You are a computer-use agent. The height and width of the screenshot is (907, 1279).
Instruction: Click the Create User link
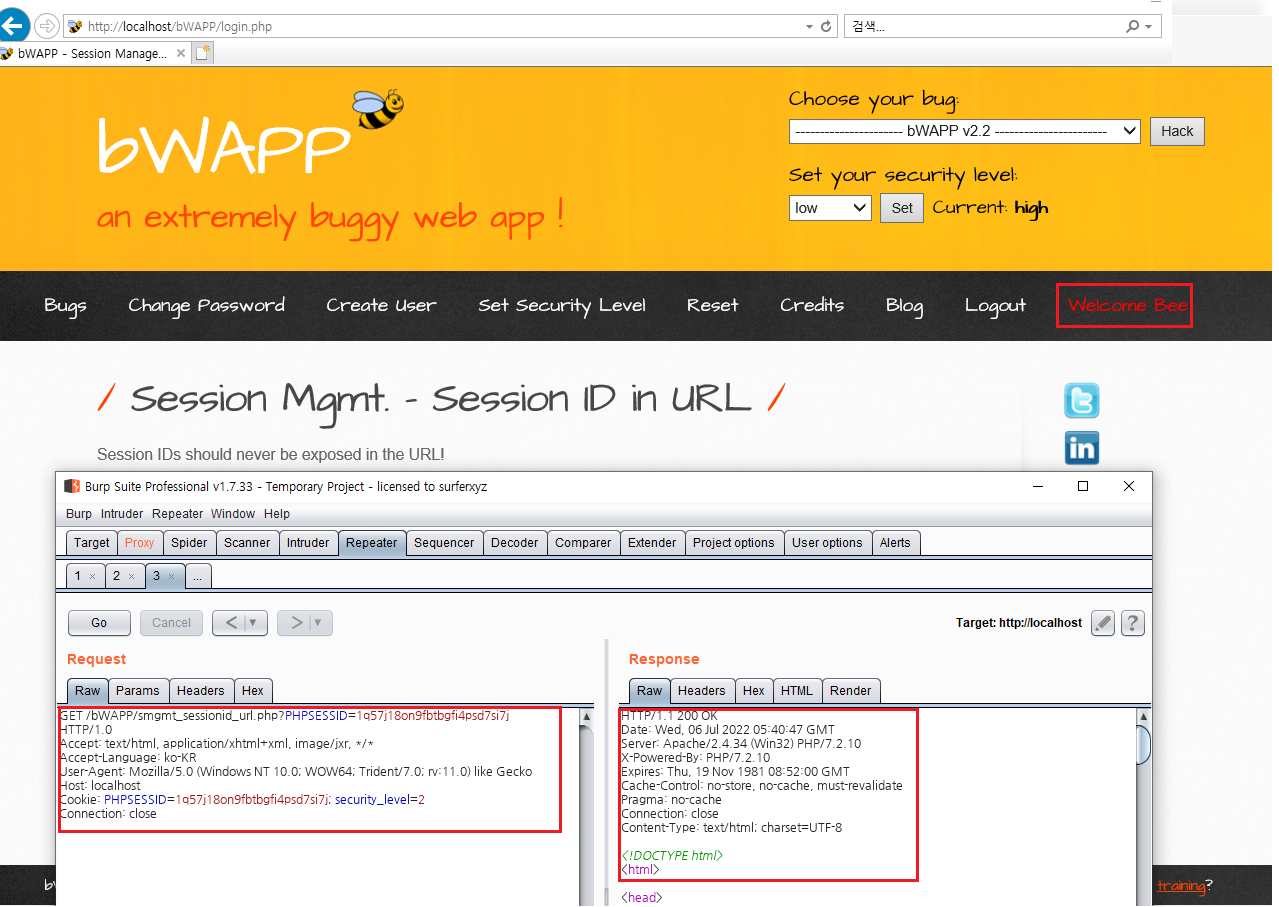tap(381, 306)
